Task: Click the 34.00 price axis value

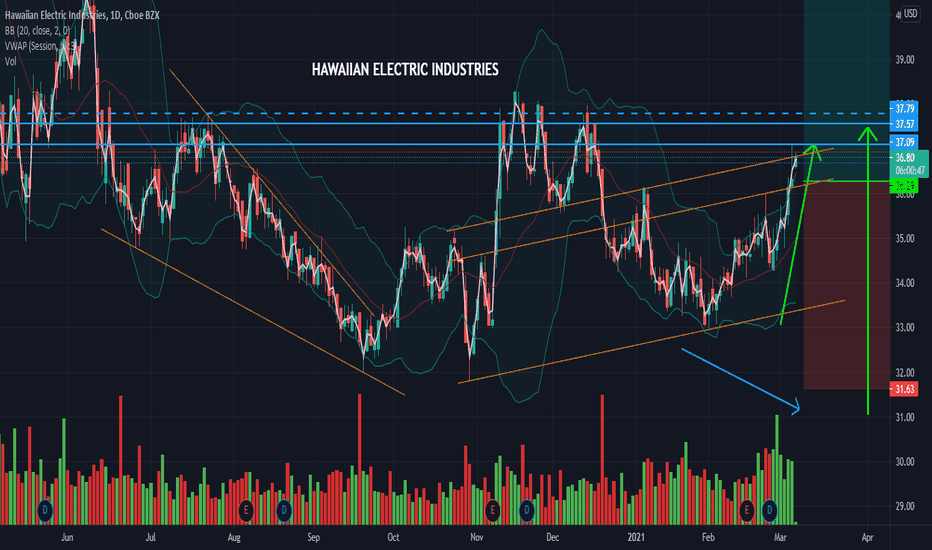Action: click(905, 283)
